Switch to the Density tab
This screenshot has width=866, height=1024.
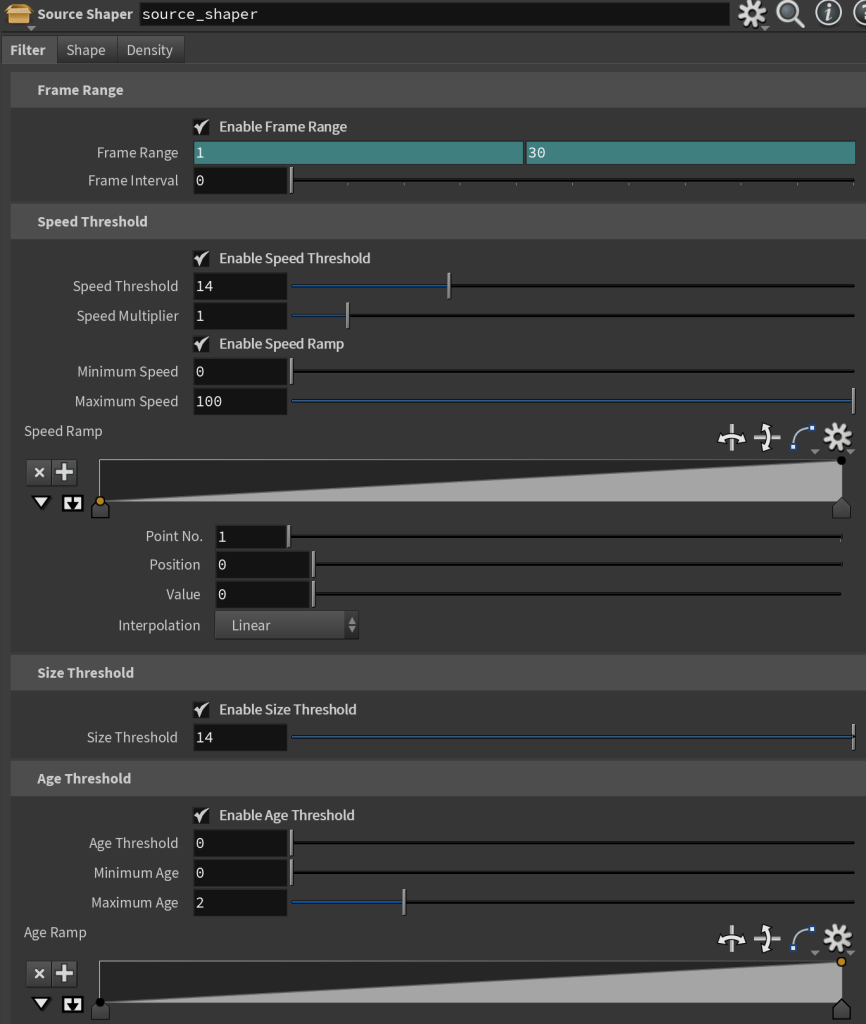point(149,50)
